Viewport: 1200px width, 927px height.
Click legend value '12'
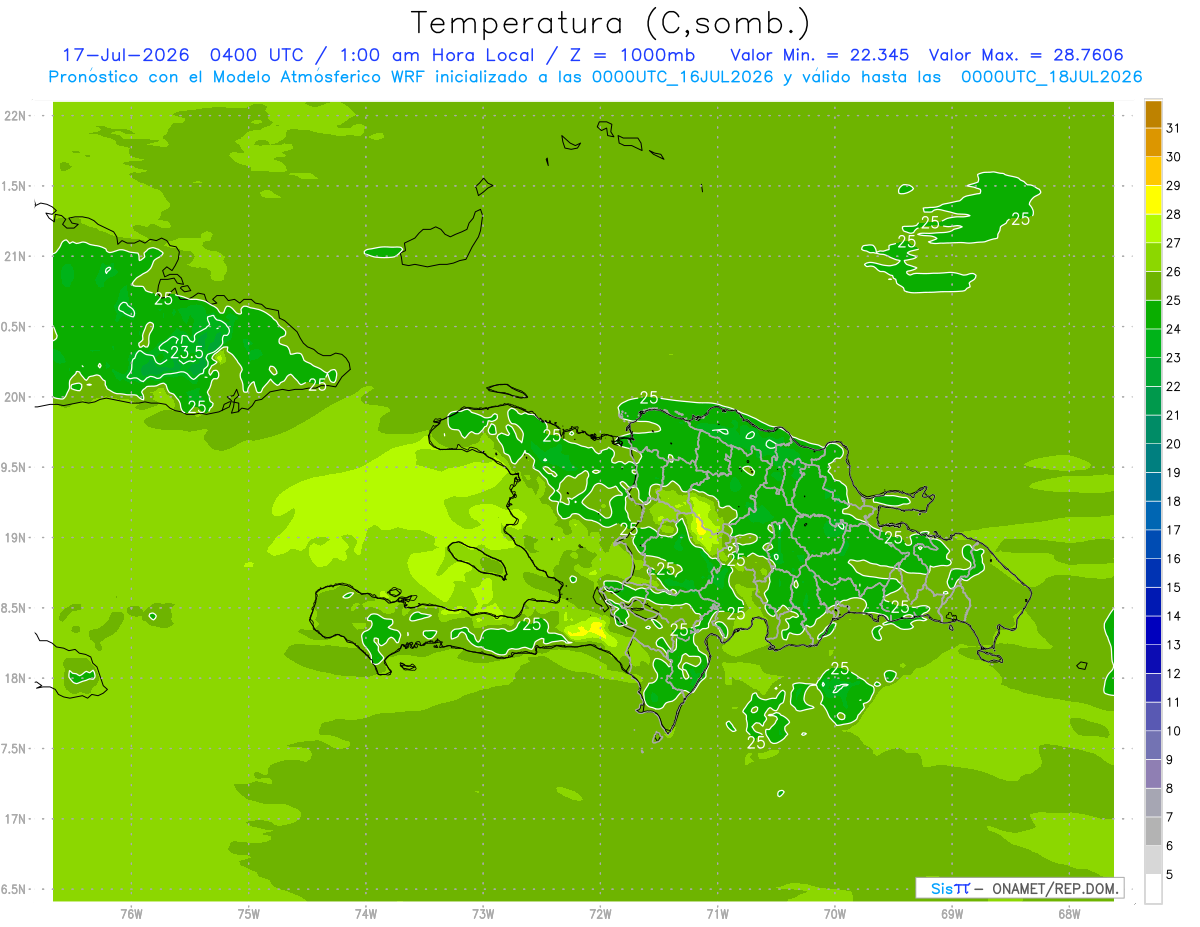tap(1174, 673)
